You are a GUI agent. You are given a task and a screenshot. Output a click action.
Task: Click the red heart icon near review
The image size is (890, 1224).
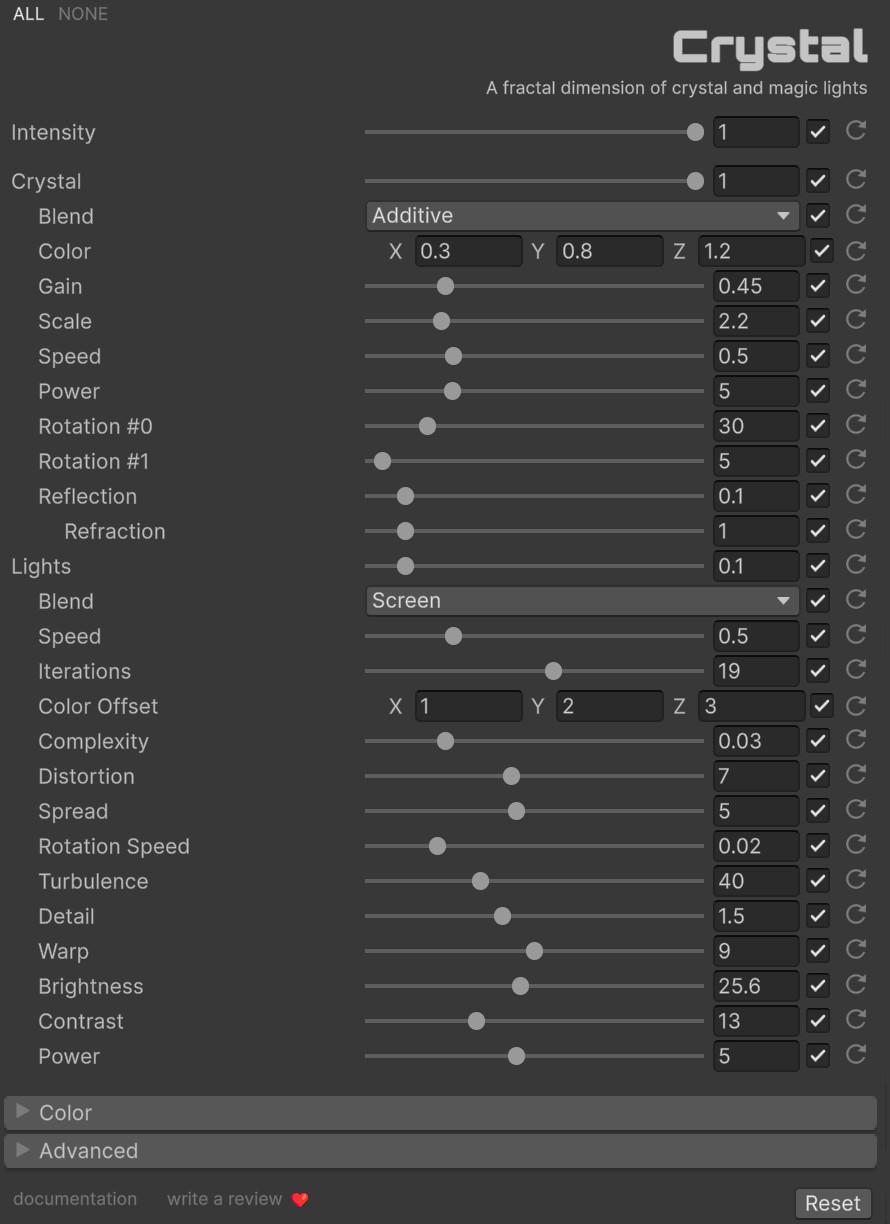[300, 1199]
